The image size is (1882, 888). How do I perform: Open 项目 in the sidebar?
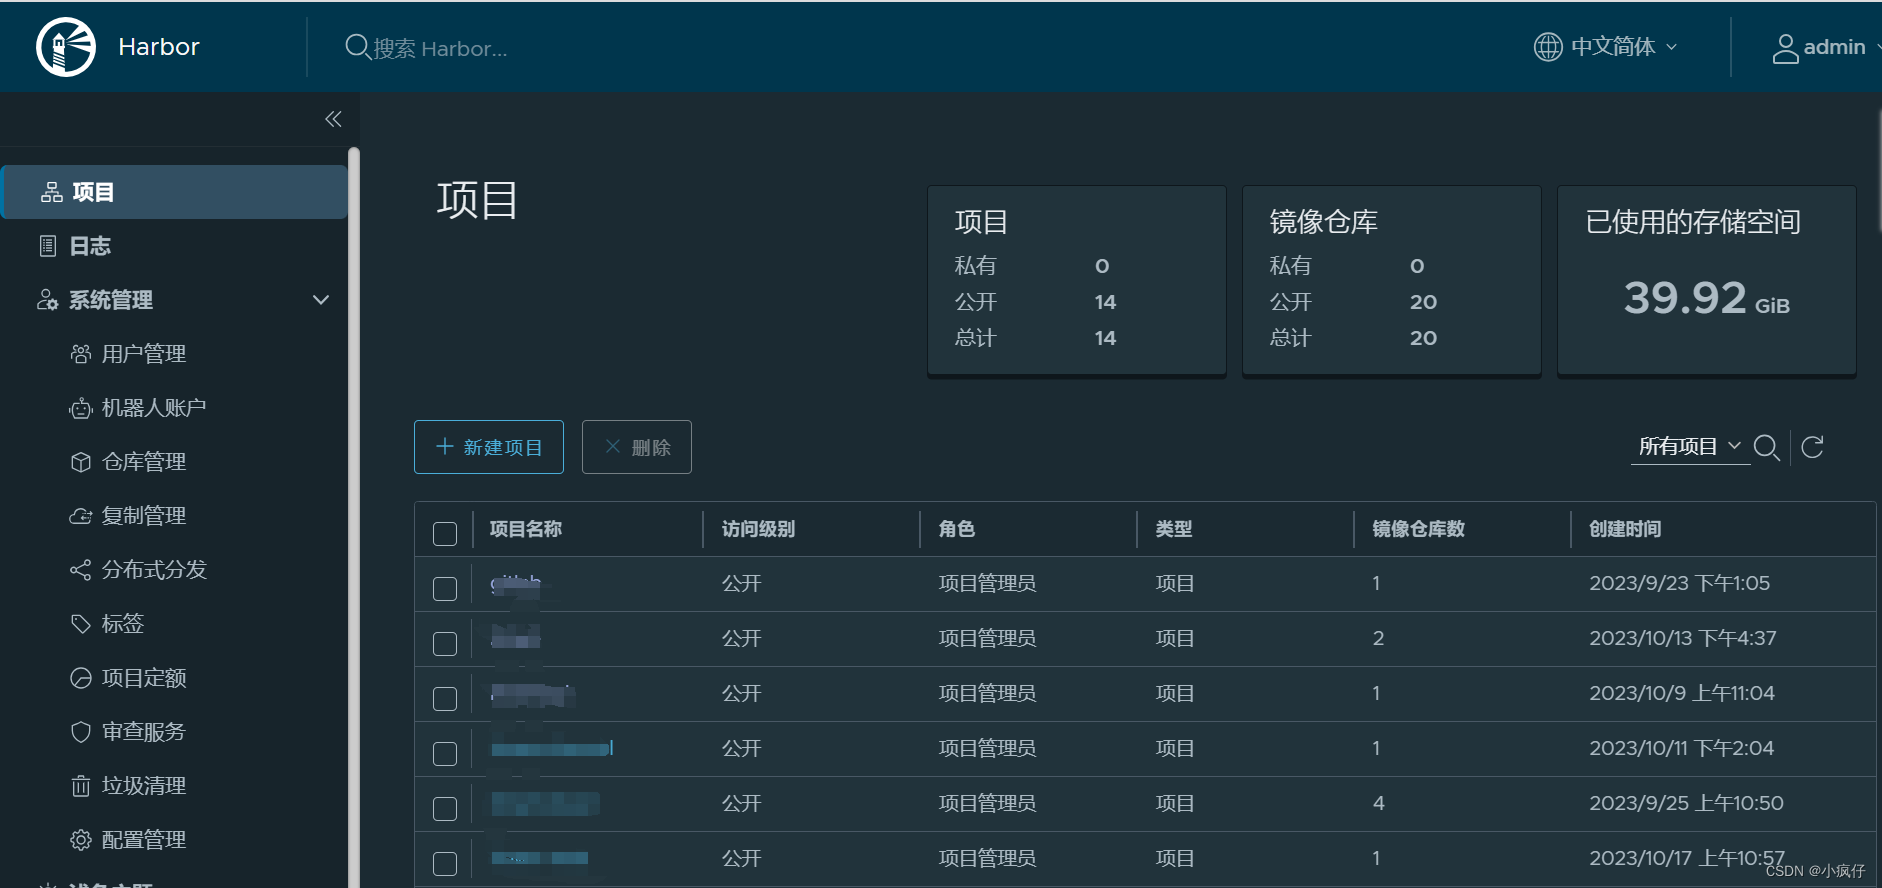(x=175, y=192)
